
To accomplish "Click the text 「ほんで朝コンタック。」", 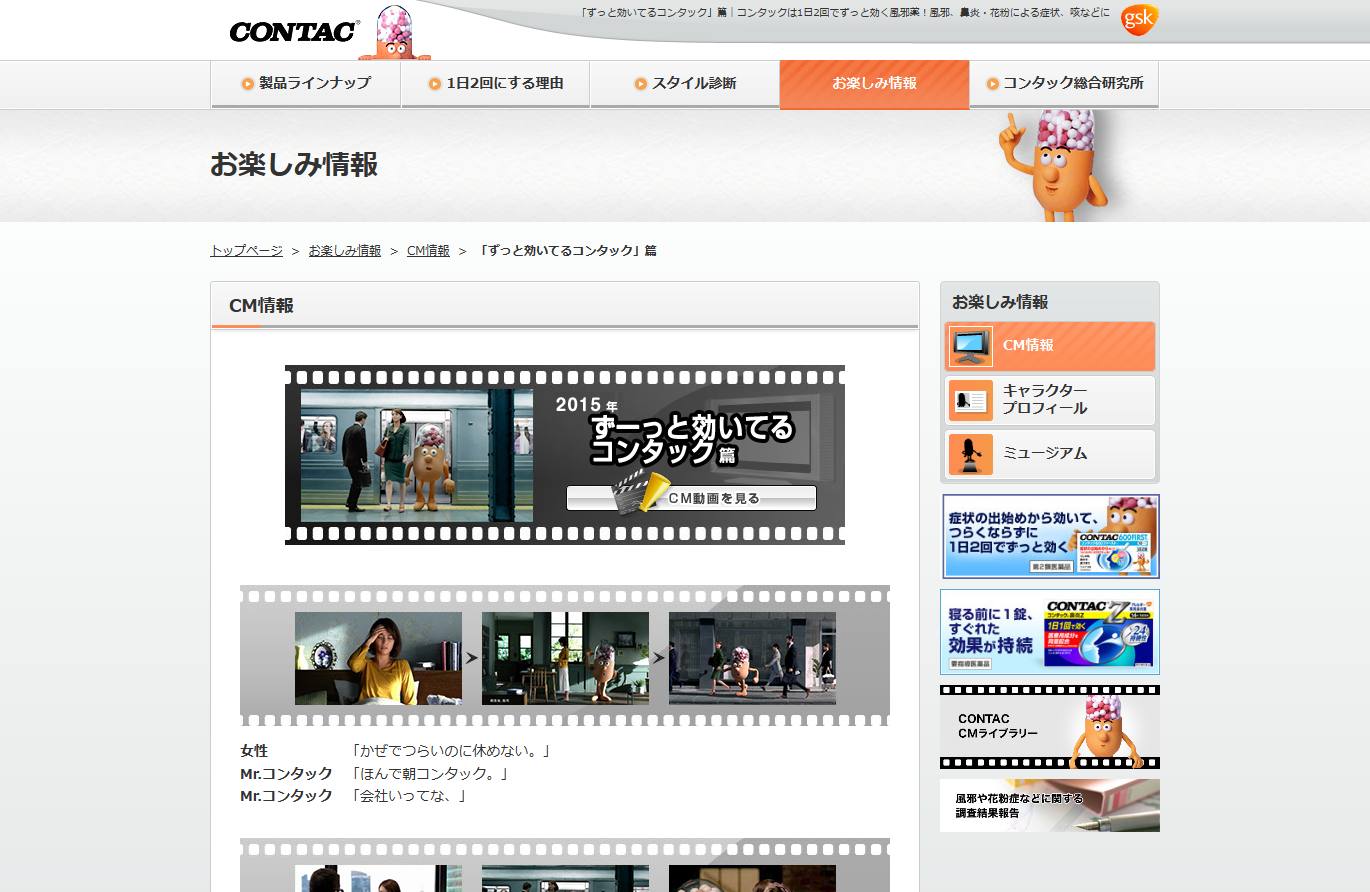I will [430, 774].
